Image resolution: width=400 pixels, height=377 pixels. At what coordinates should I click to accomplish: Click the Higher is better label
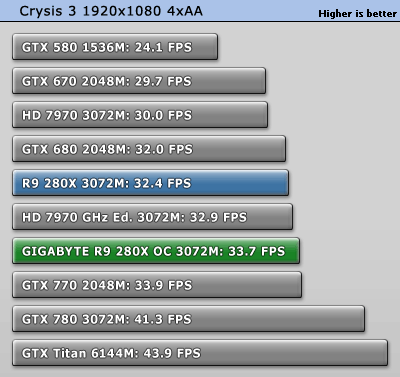(358, 14)
